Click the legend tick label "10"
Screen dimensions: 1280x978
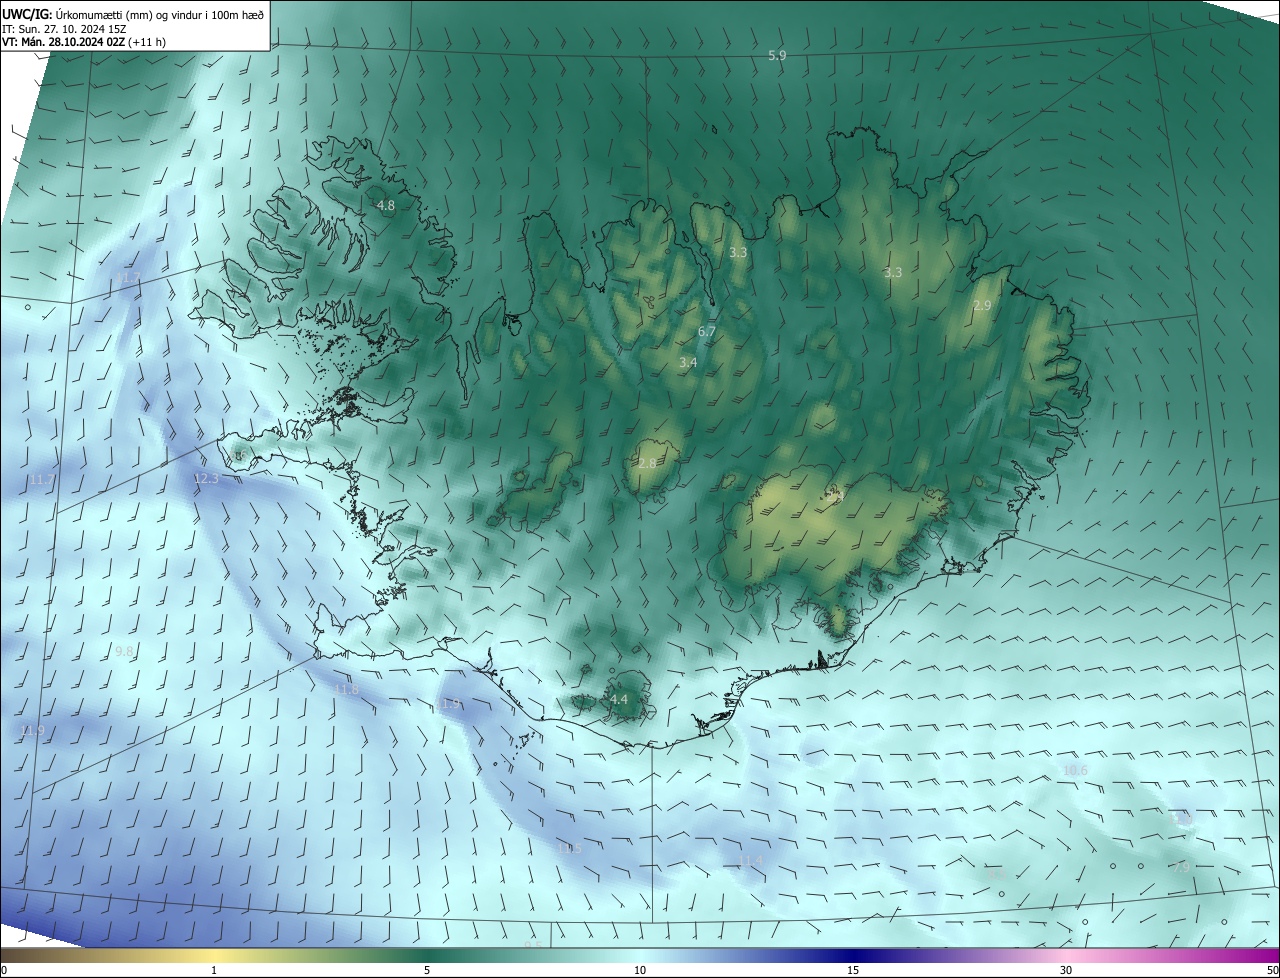point(640,970)
